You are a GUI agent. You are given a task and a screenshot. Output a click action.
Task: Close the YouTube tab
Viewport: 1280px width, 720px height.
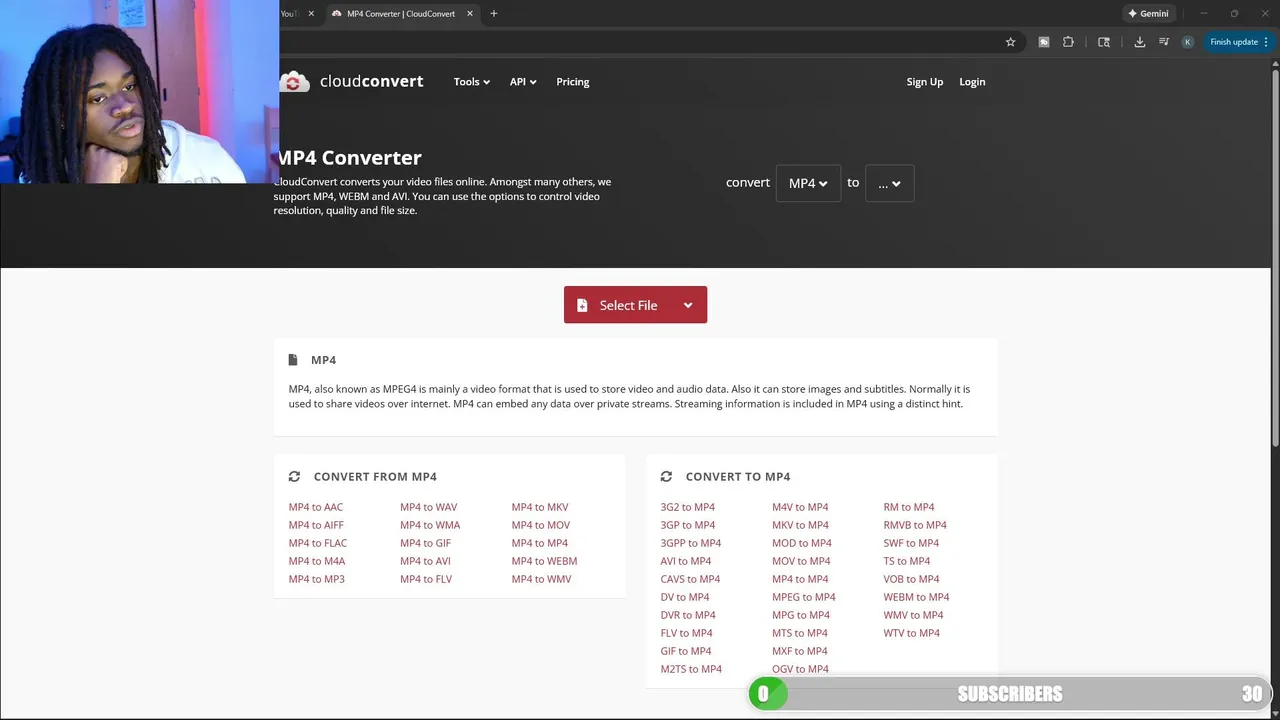[x=311, y=14]
